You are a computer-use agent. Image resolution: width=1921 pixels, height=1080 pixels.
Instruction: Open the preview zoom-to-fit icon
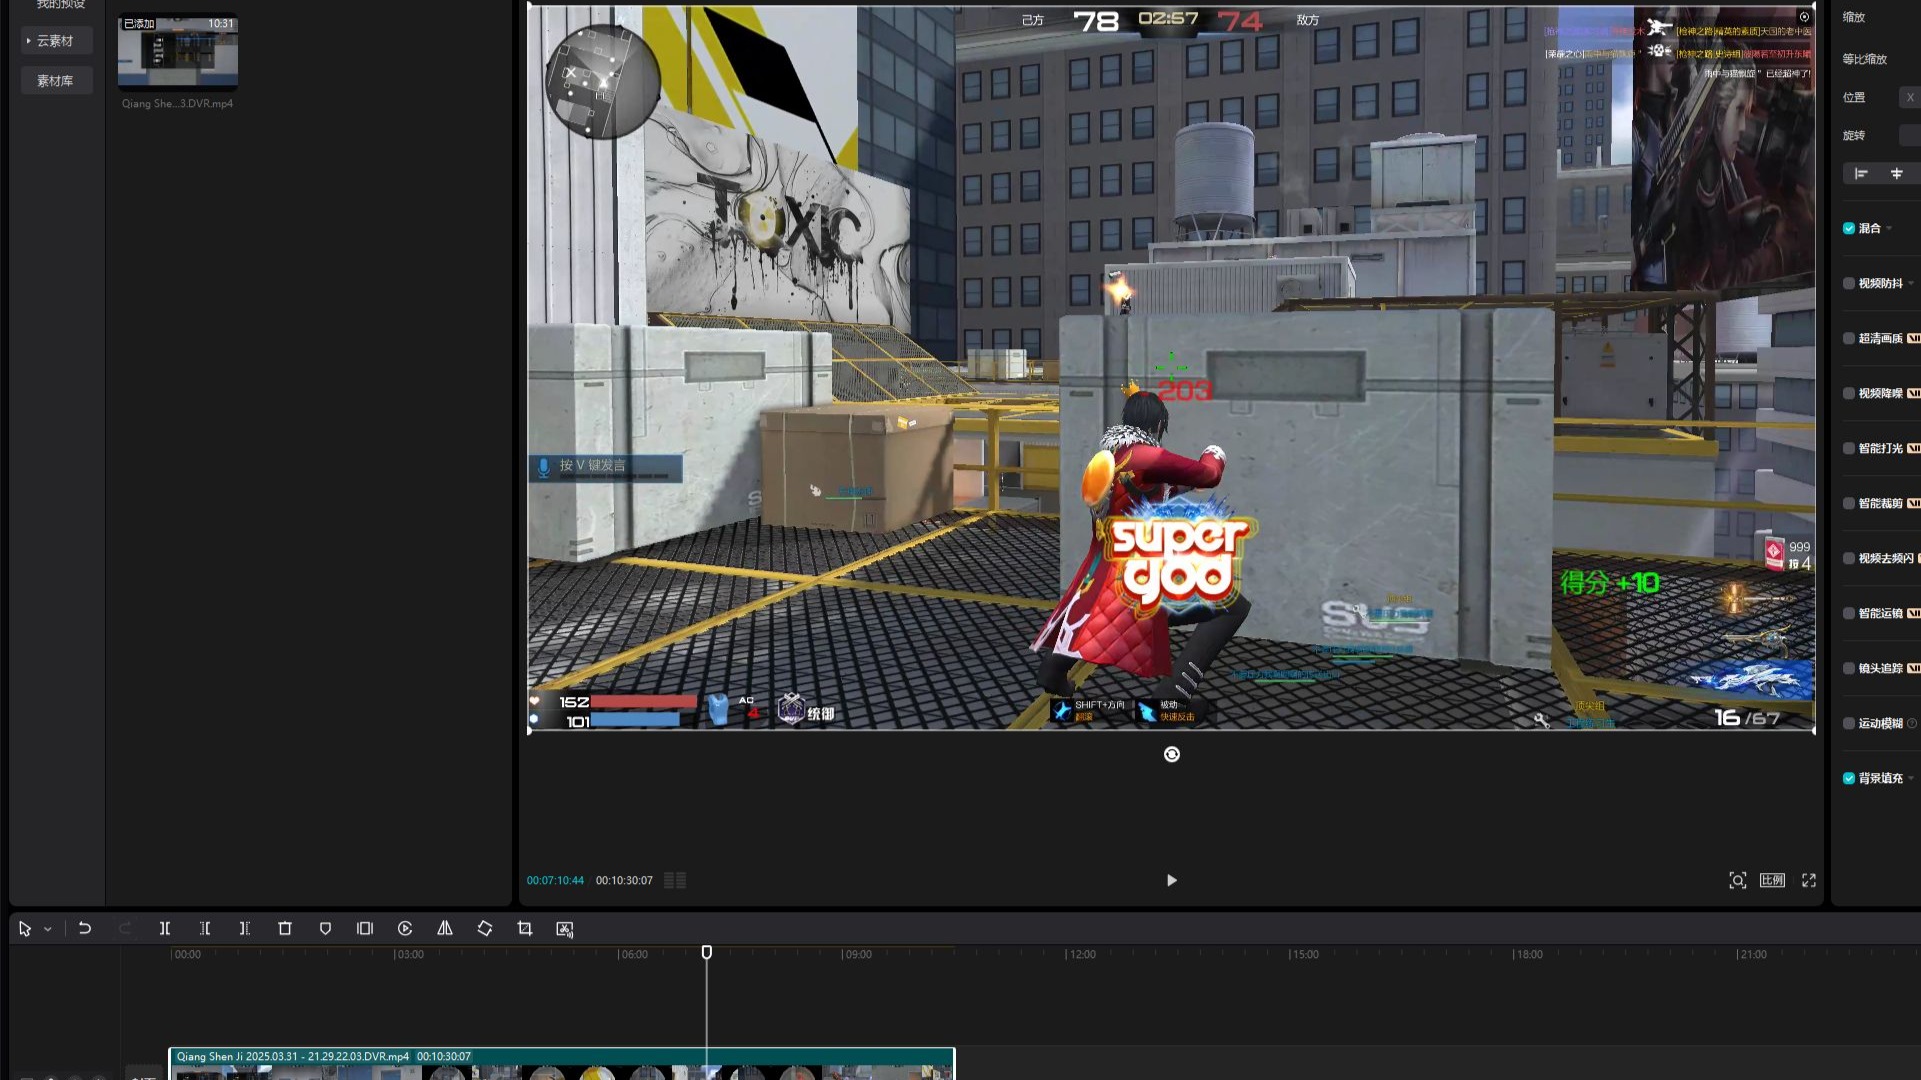pyautogui.click(x=1738, y=880)
